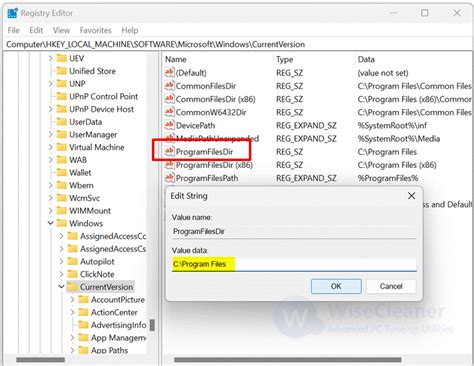Click the %ProgramFiles% data cell

[x=388, y=178]
